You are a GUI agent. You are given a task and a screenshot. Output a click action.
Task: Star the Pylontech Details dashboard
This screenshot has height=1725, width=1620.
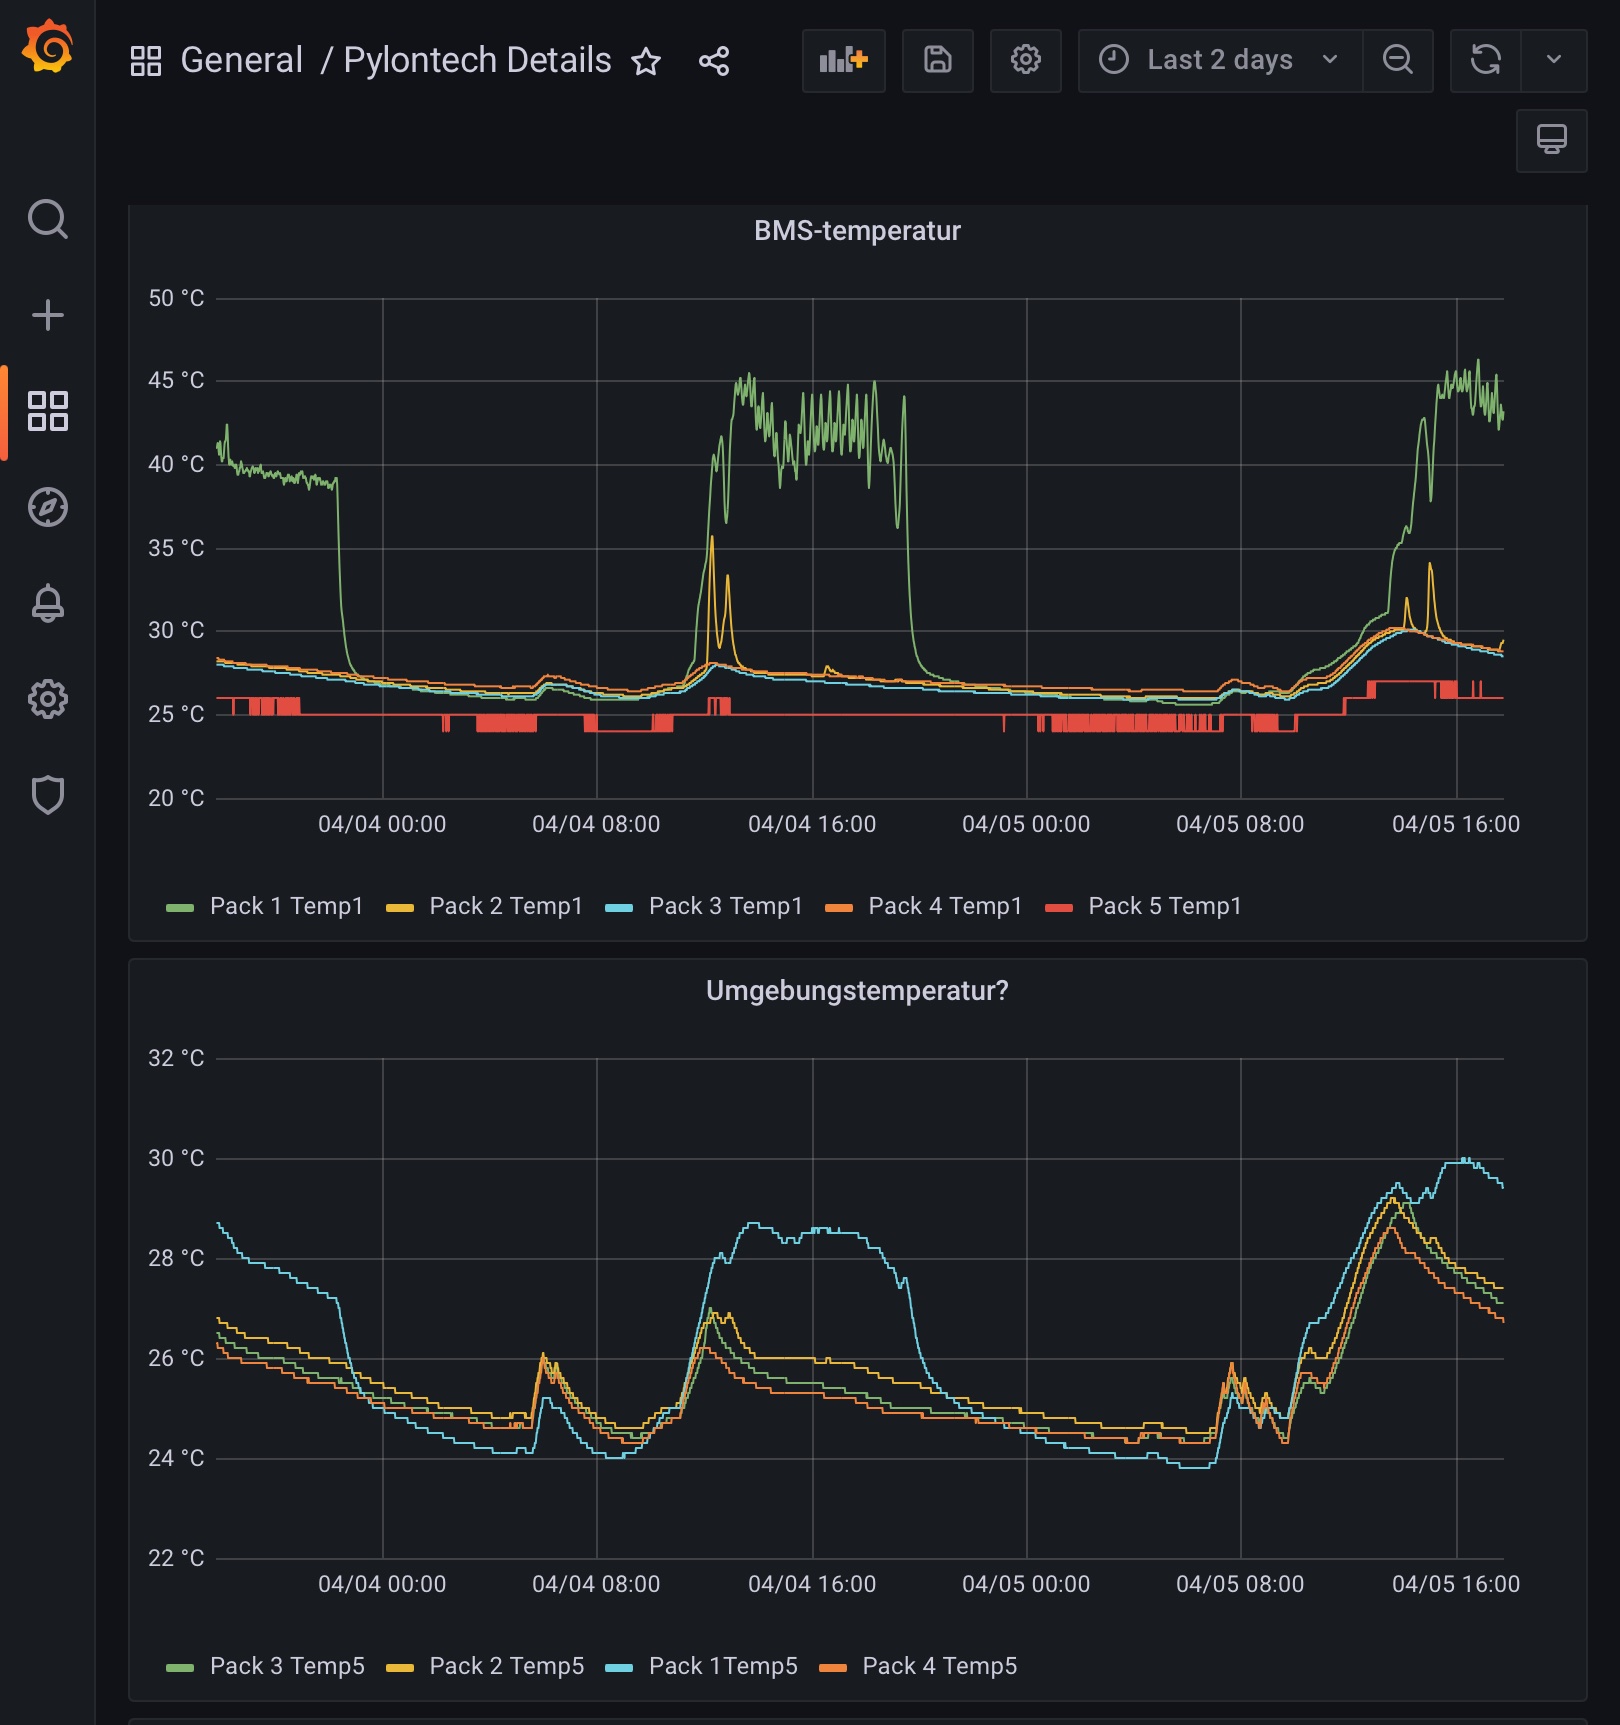coord(646,62)
